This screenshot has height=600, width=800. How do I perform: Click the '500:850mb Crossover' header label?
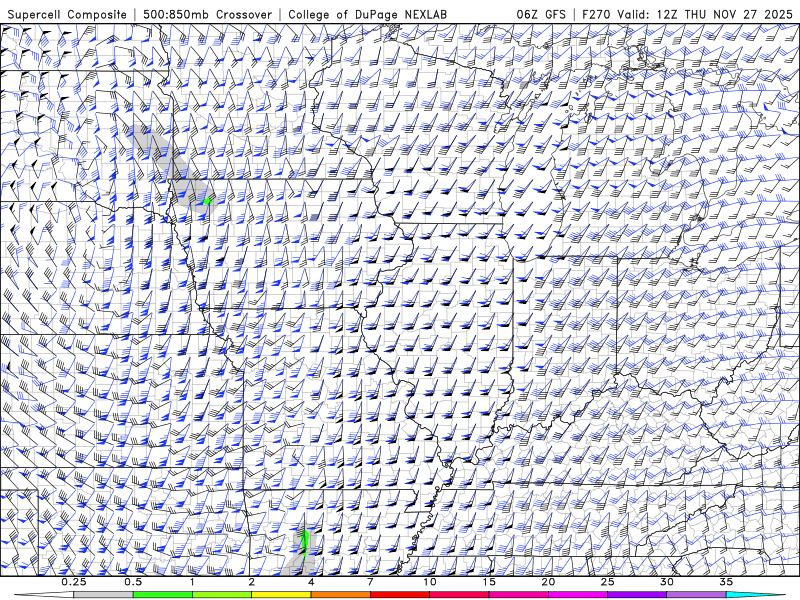click(x=208, y=14)
